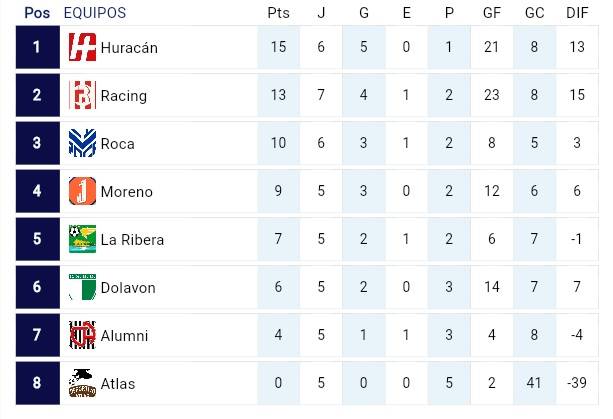This screenshot has width=613, height=419.
Task: Click the Huracán team crest icon
Action: click(82, 48)
